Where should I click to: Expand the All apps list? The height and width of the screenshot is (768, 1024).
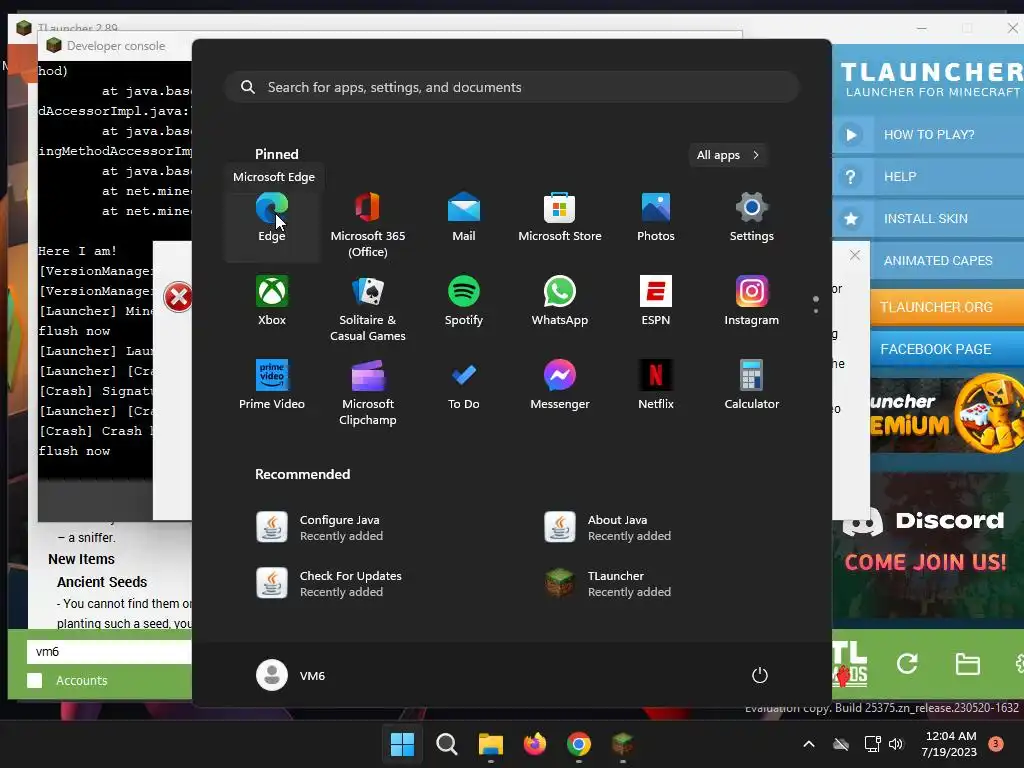pyautogui.click(x=728, y=155)
